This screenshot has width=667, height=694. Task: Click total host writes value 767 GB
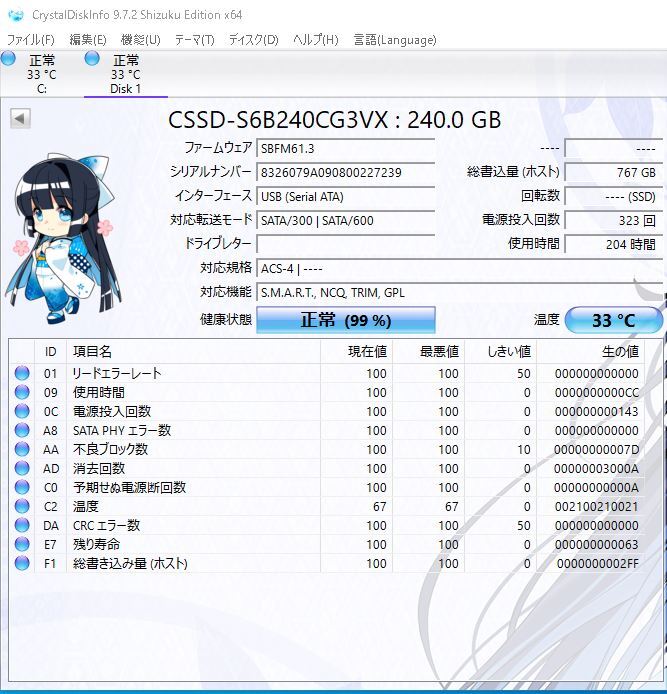pyautogui.click(x=613, y=172)
